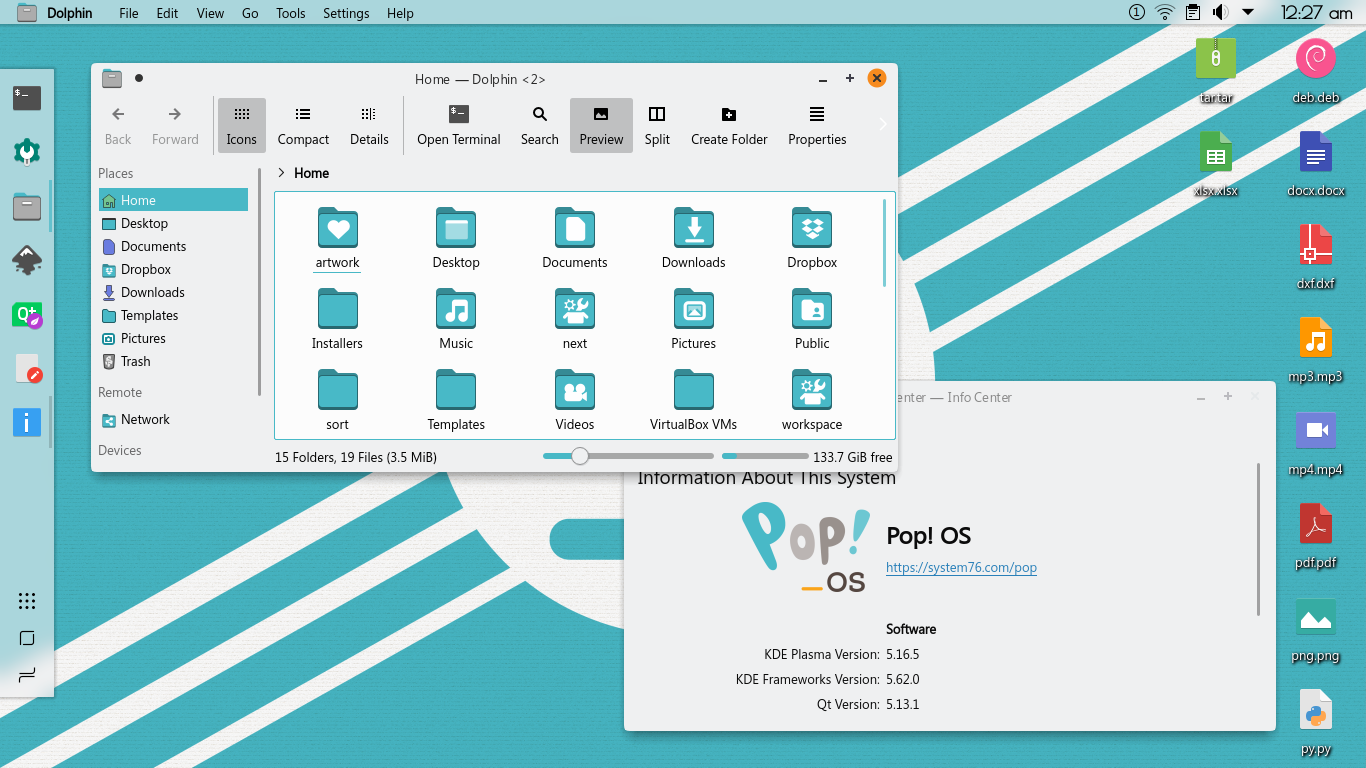Open Terminal from the Dolphin toolbar
This screenshot has height=768, width=1366.
click(459, 125)
